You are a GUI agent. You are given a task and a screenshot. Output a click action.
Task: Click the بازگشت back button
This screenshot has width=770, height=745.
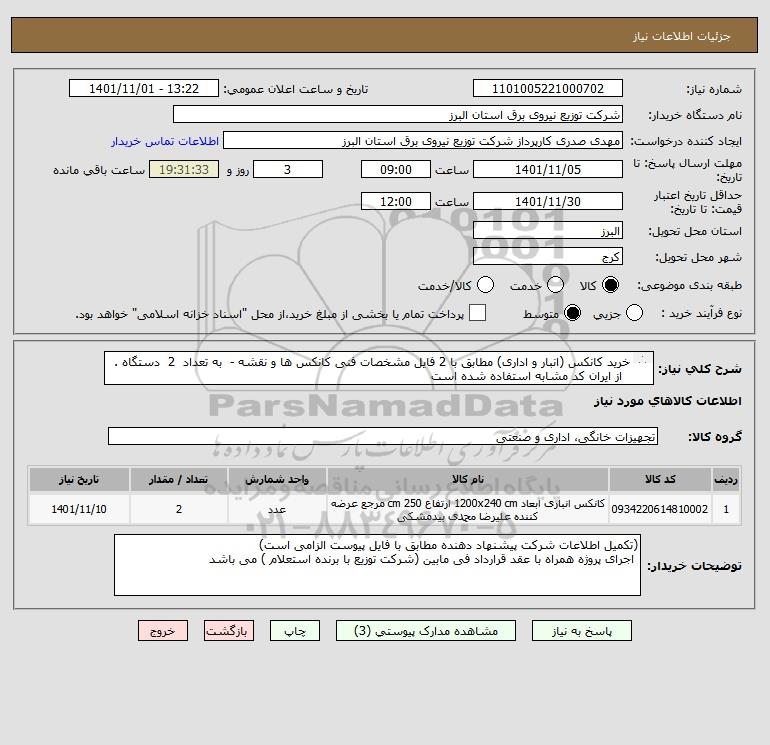[x=229, y=631]
